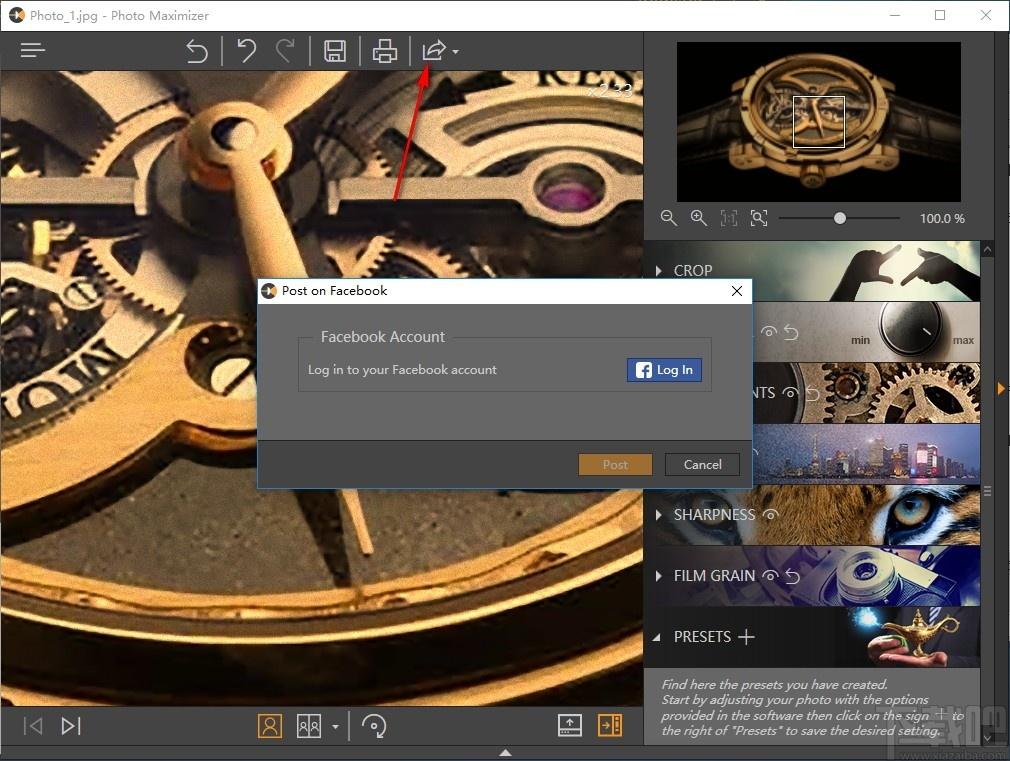
Task: Turn the min/max knob dial
Action: coord(910,330)
